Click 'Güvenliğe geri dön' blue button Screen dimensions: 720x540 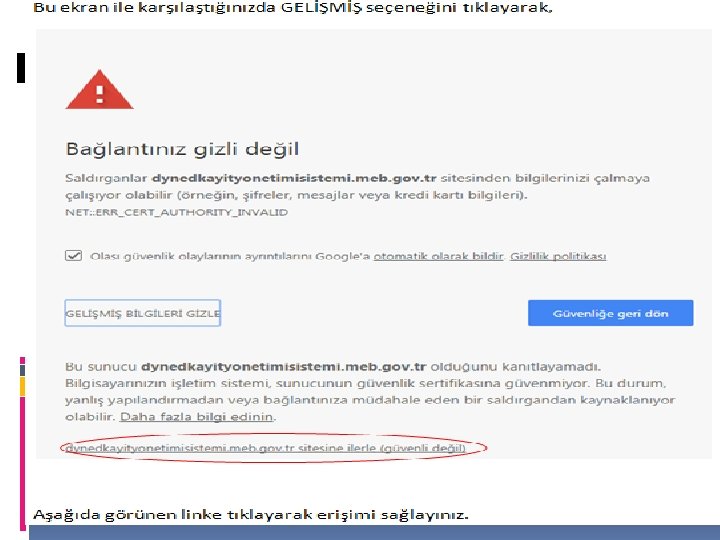coord(610,313)
